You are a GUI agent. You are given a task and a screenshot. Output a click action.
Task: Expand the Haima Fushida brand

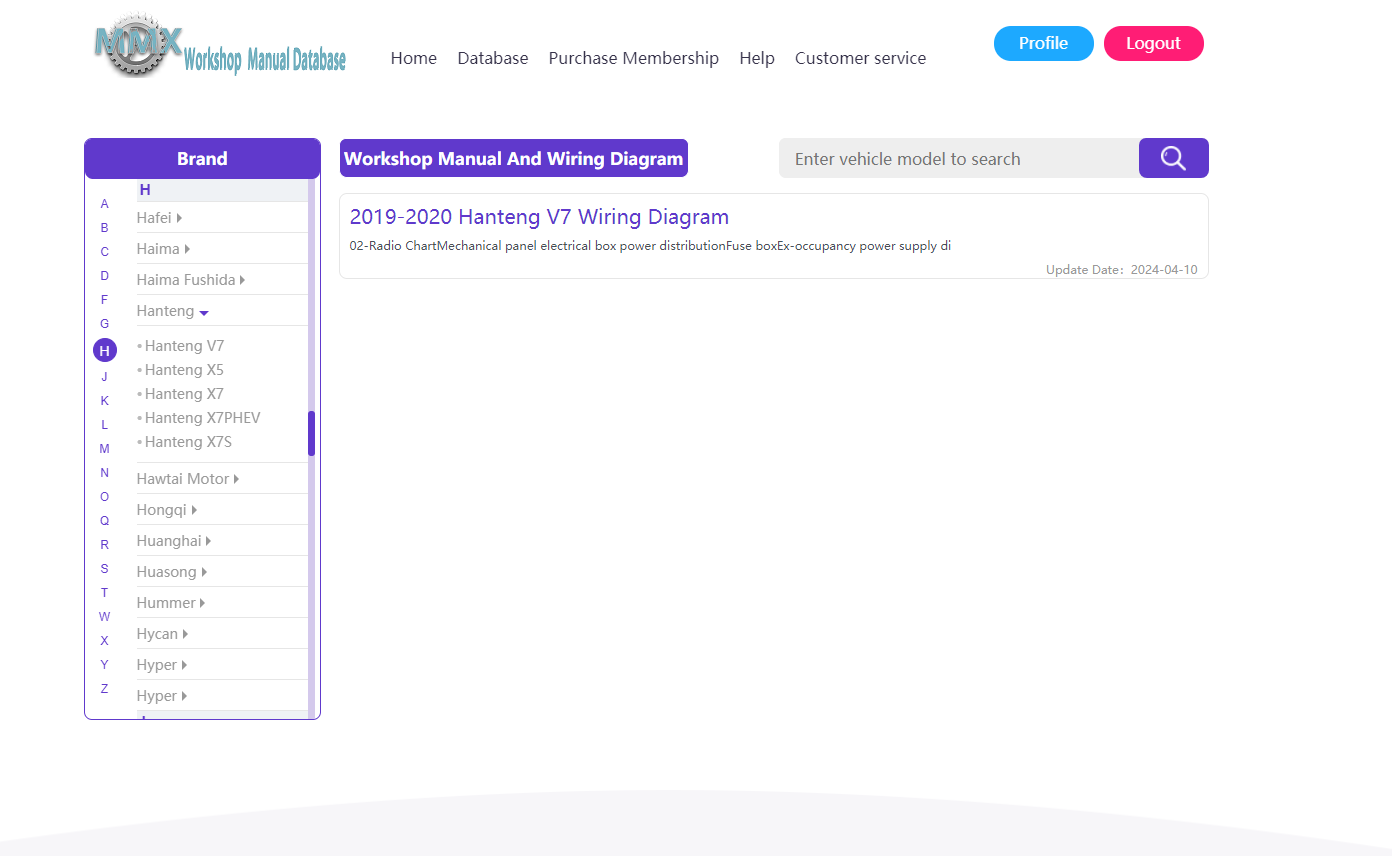191,280
